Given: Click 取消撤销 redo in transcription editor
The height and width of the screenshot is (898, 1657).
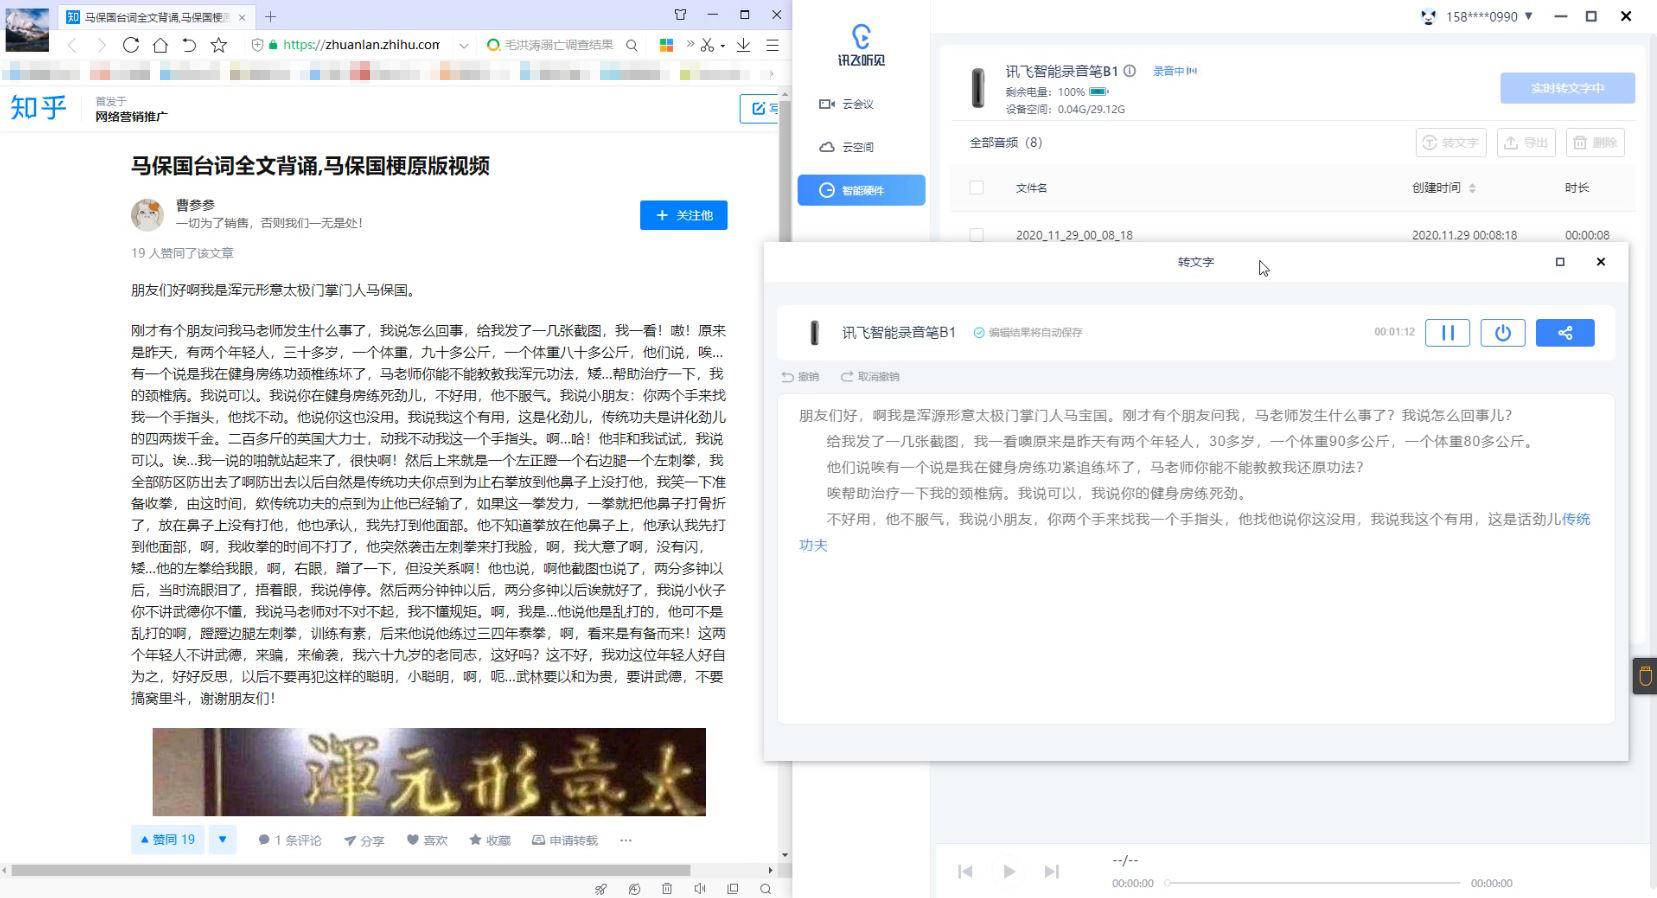Looking at the screenshot, I should (870, 377).
